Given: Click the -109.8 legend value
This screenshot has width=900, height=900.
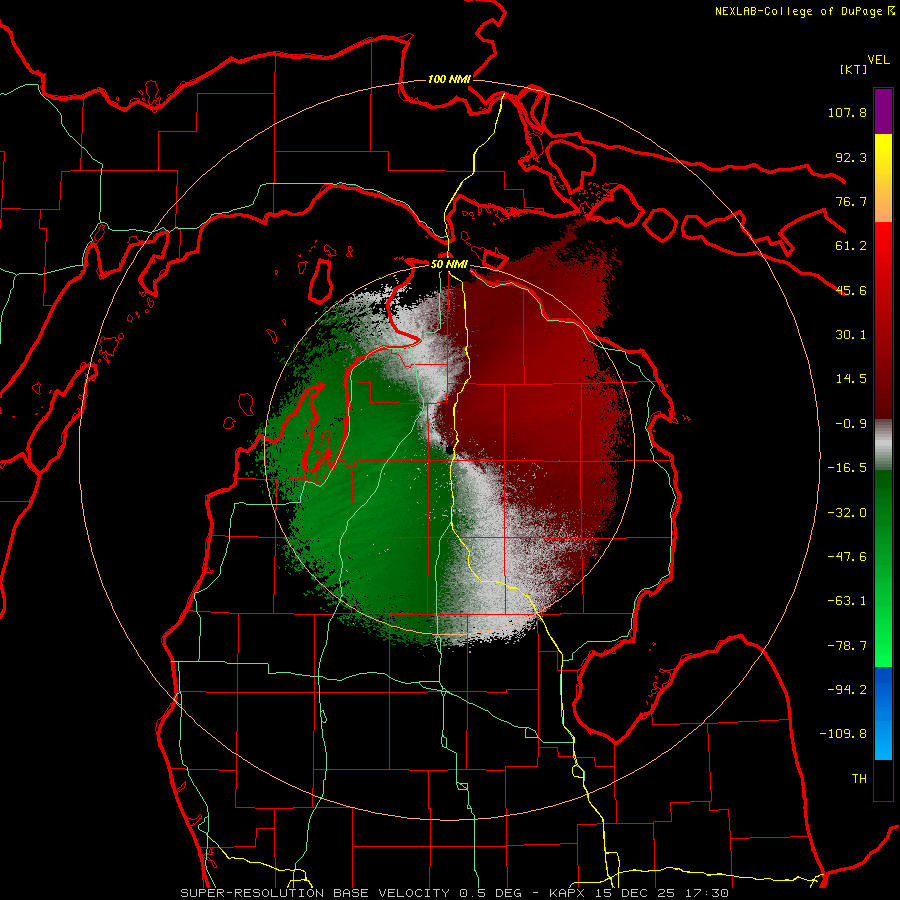Looking at the screenshot, I should 843,734.
